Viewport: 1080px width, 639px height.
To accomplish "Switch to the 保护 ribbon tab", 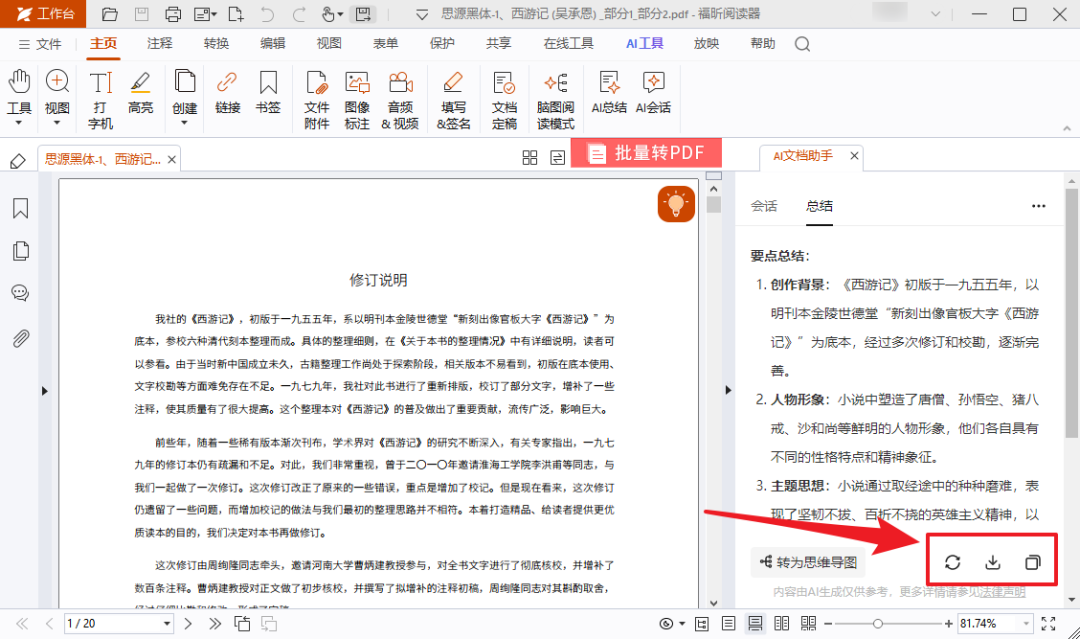I will 442,43.
